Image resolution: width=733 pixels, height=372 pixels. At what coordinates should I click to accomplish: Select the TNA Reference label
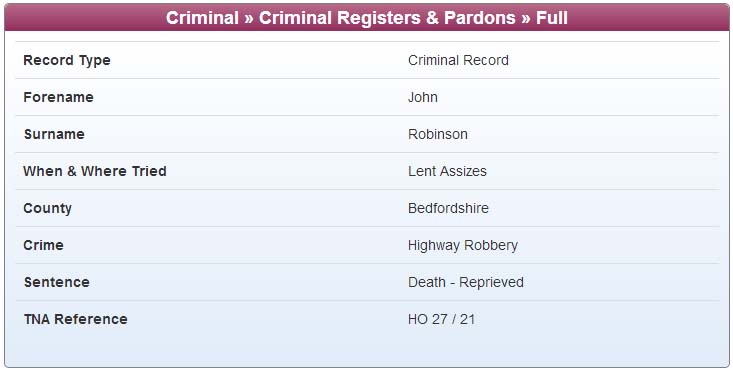coord(76,319)
